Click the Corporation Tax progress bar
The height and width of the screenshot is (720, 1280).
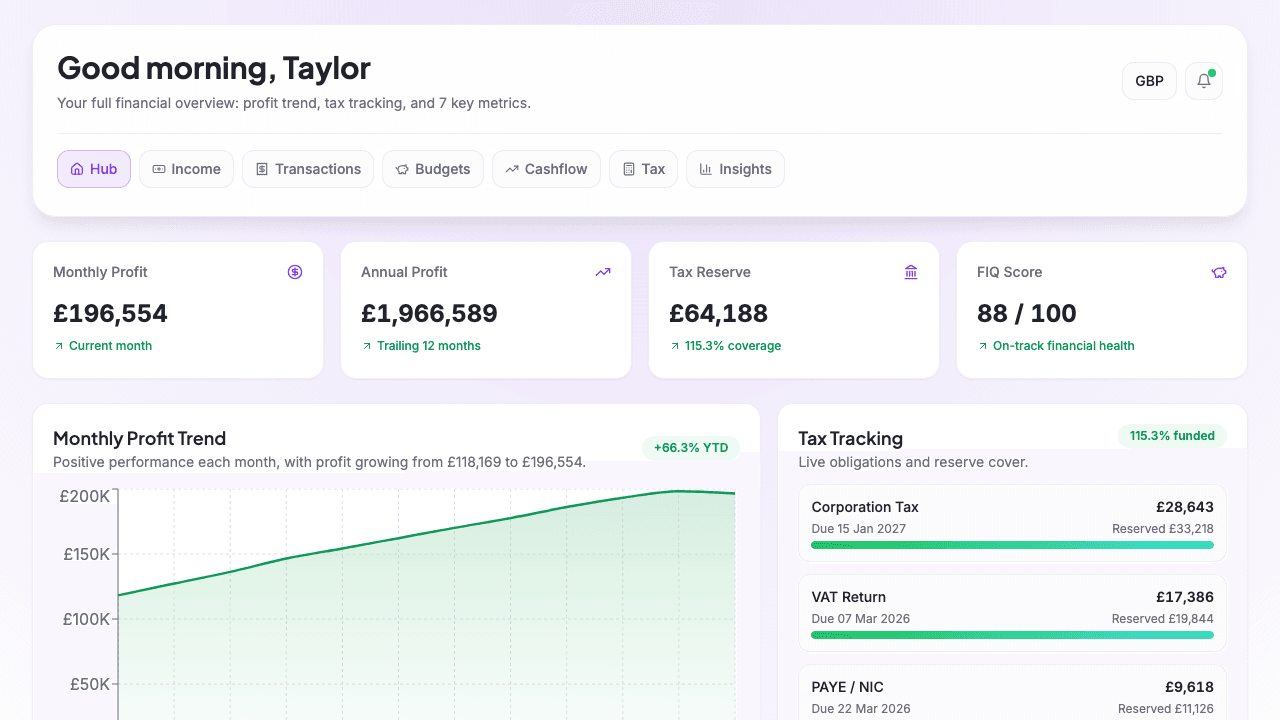1012,545
